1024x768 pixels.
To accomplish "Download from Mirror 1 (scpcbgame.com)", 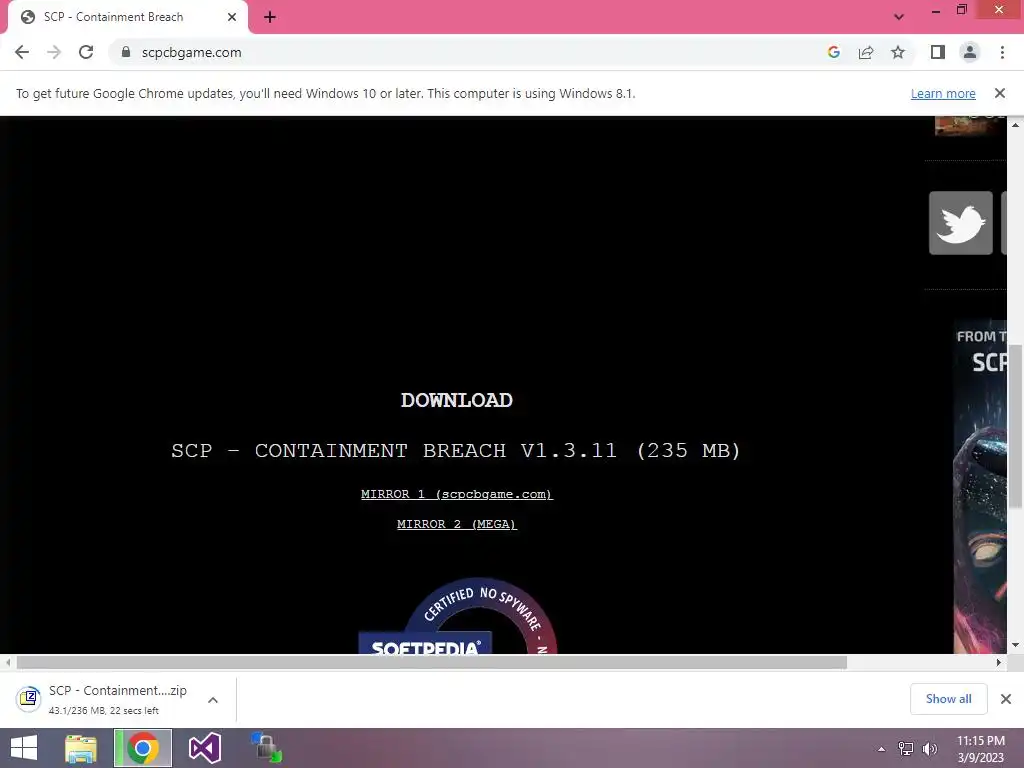I will (x=456, y=494).
